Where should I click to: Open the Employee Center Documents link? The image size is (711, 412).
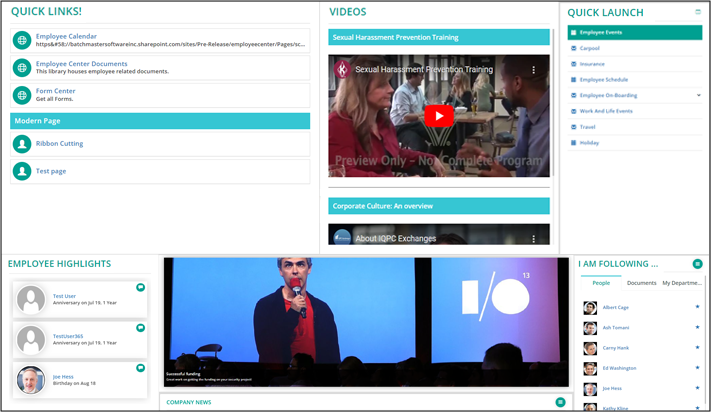[x=81, y=64]
